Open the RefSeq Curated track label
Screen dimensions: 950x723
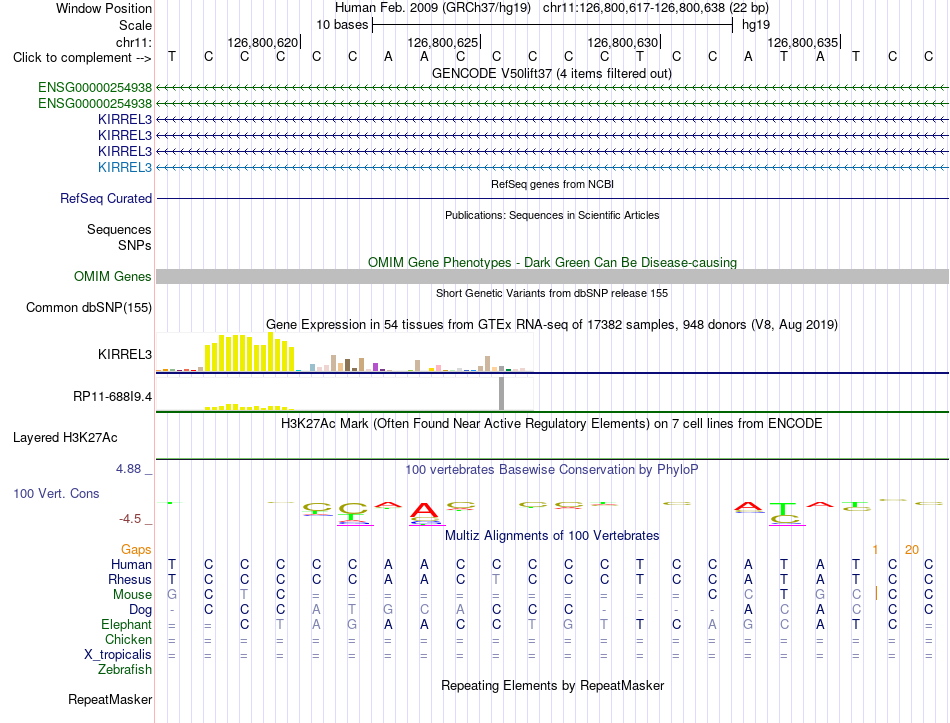click(106, 198)
